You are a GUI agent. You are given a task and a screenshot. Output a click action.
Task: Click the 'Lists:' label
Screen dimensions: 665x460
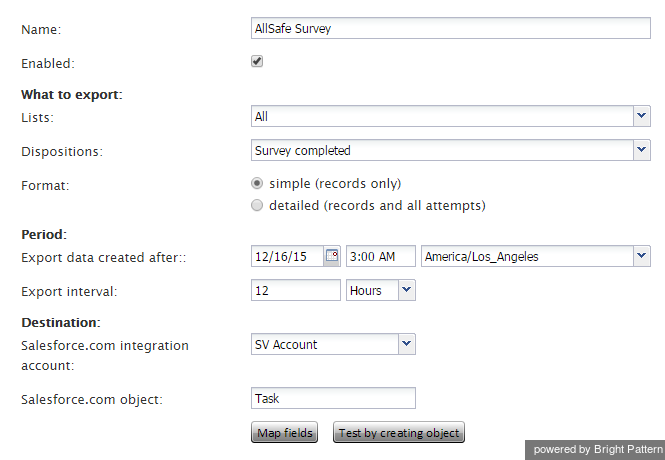tap(37, 117)
